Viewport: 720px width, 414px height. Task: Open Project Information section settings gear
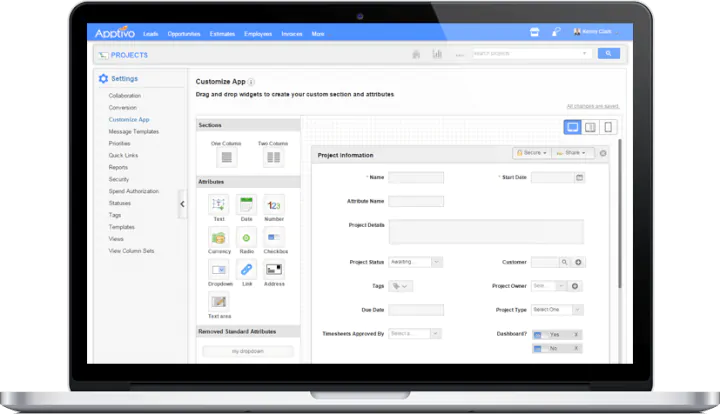click(603, 153)
